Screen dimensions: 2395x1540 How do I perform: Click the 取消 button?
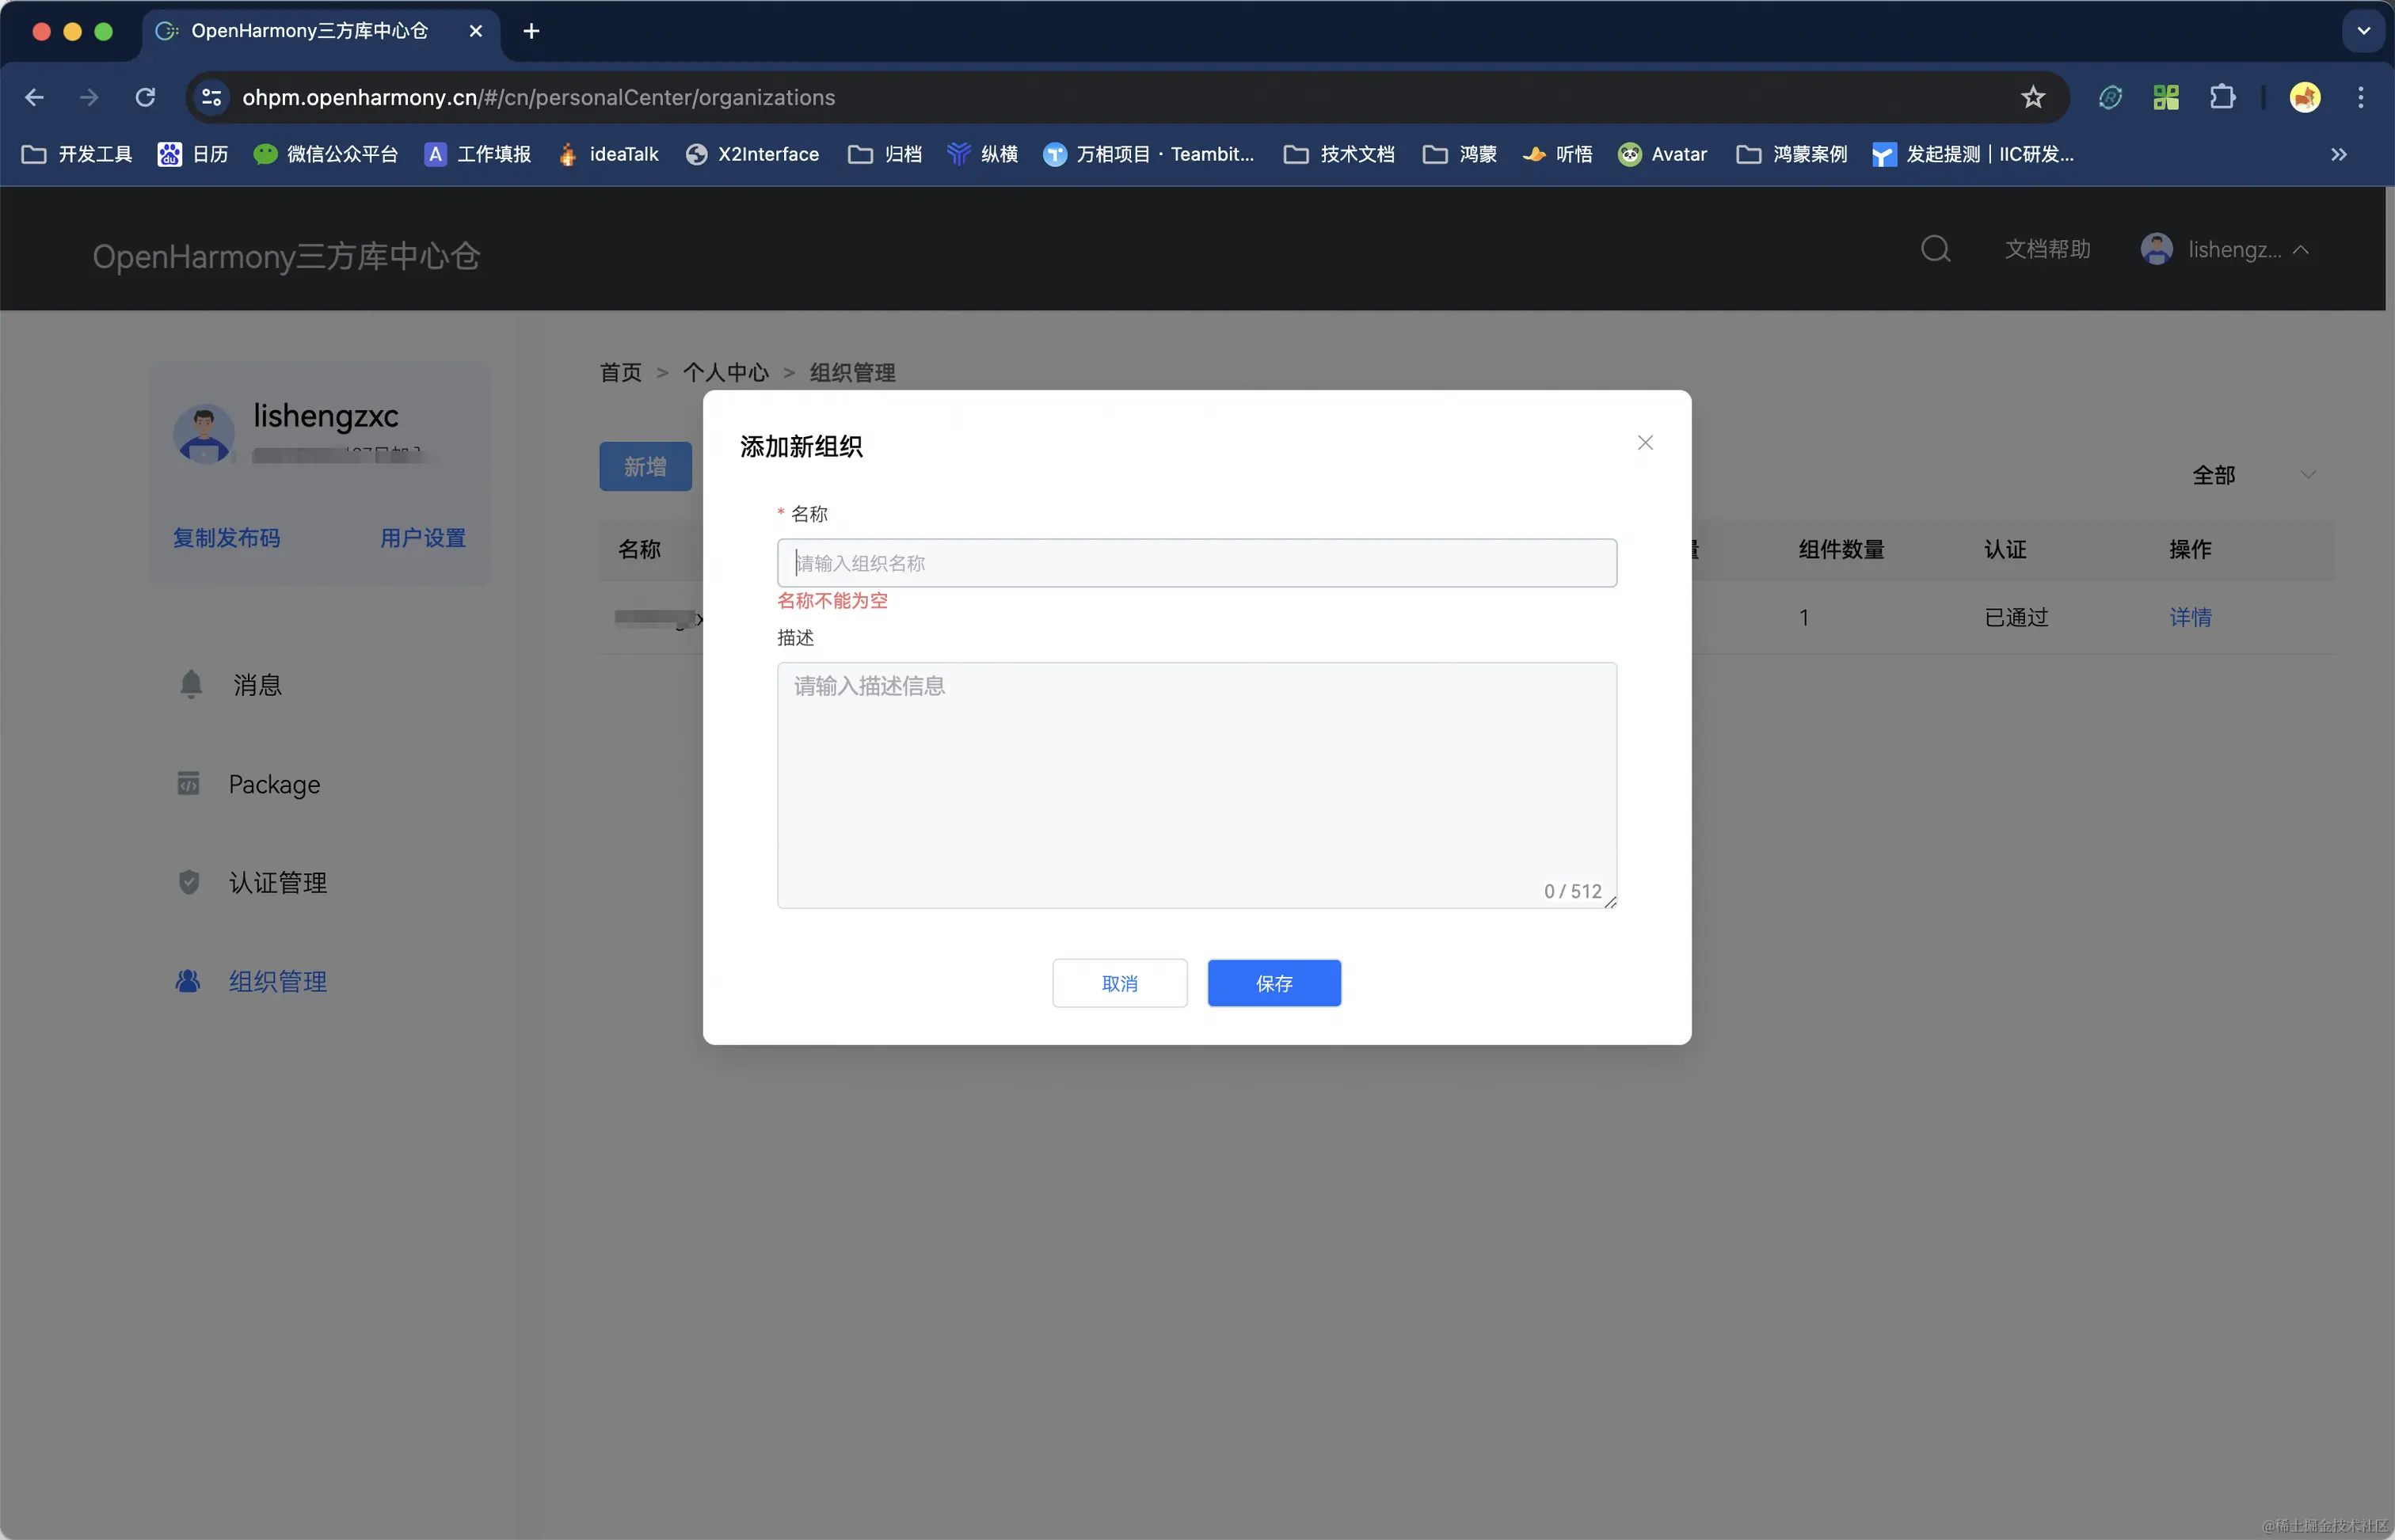(1119, 983)
